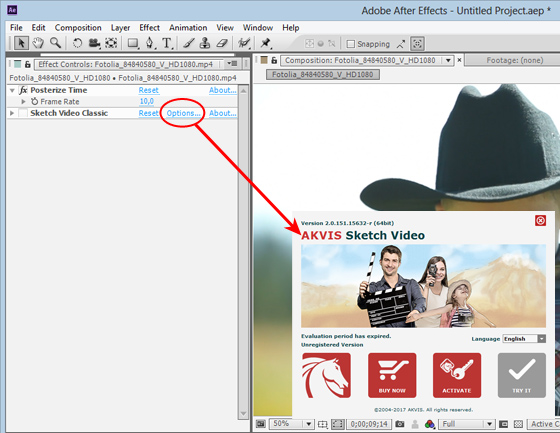Expand the Frame Rate property

tap(24, 101)
